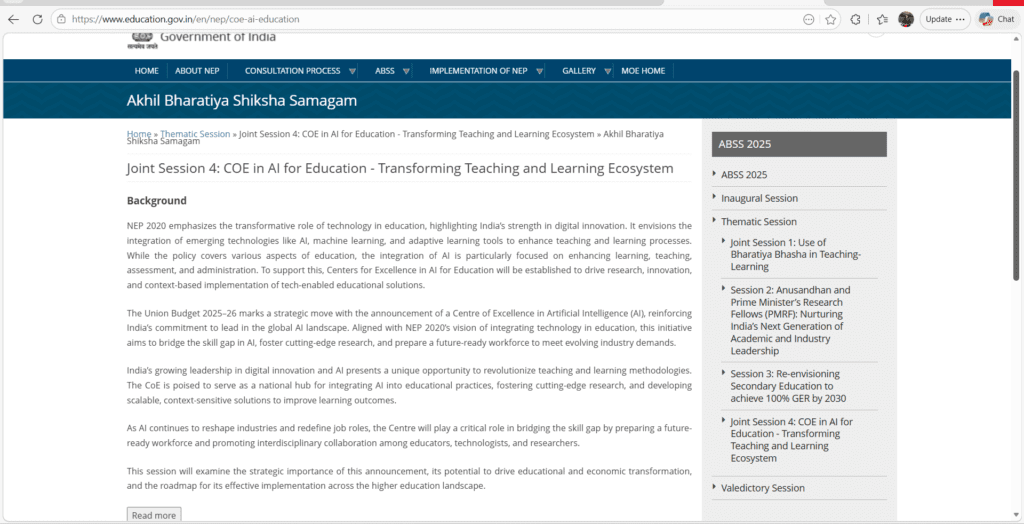Add this page to favorites star icon
This screenshot has height=524, width=1024.
point(831,19)
